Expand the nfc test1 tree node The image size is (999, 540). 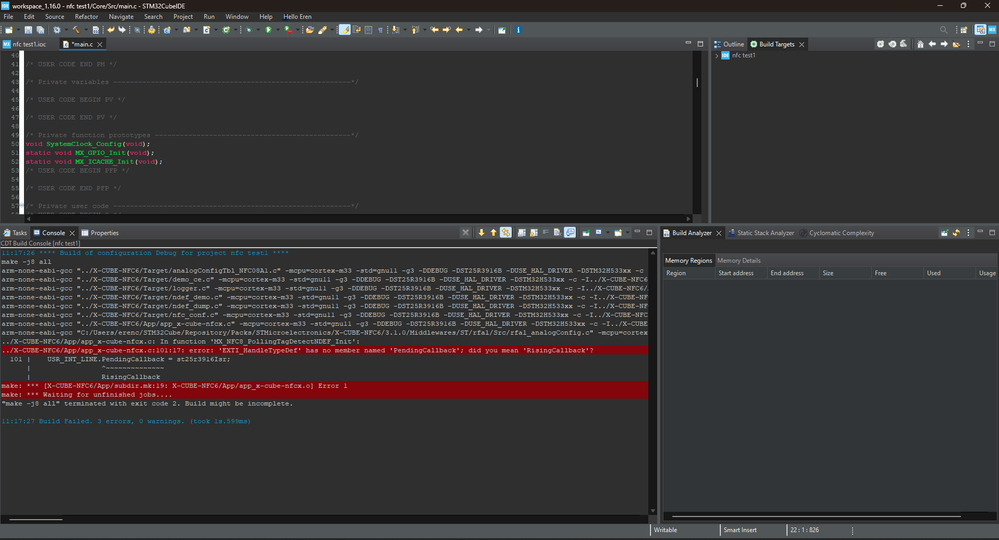click(x=717, y=55)
